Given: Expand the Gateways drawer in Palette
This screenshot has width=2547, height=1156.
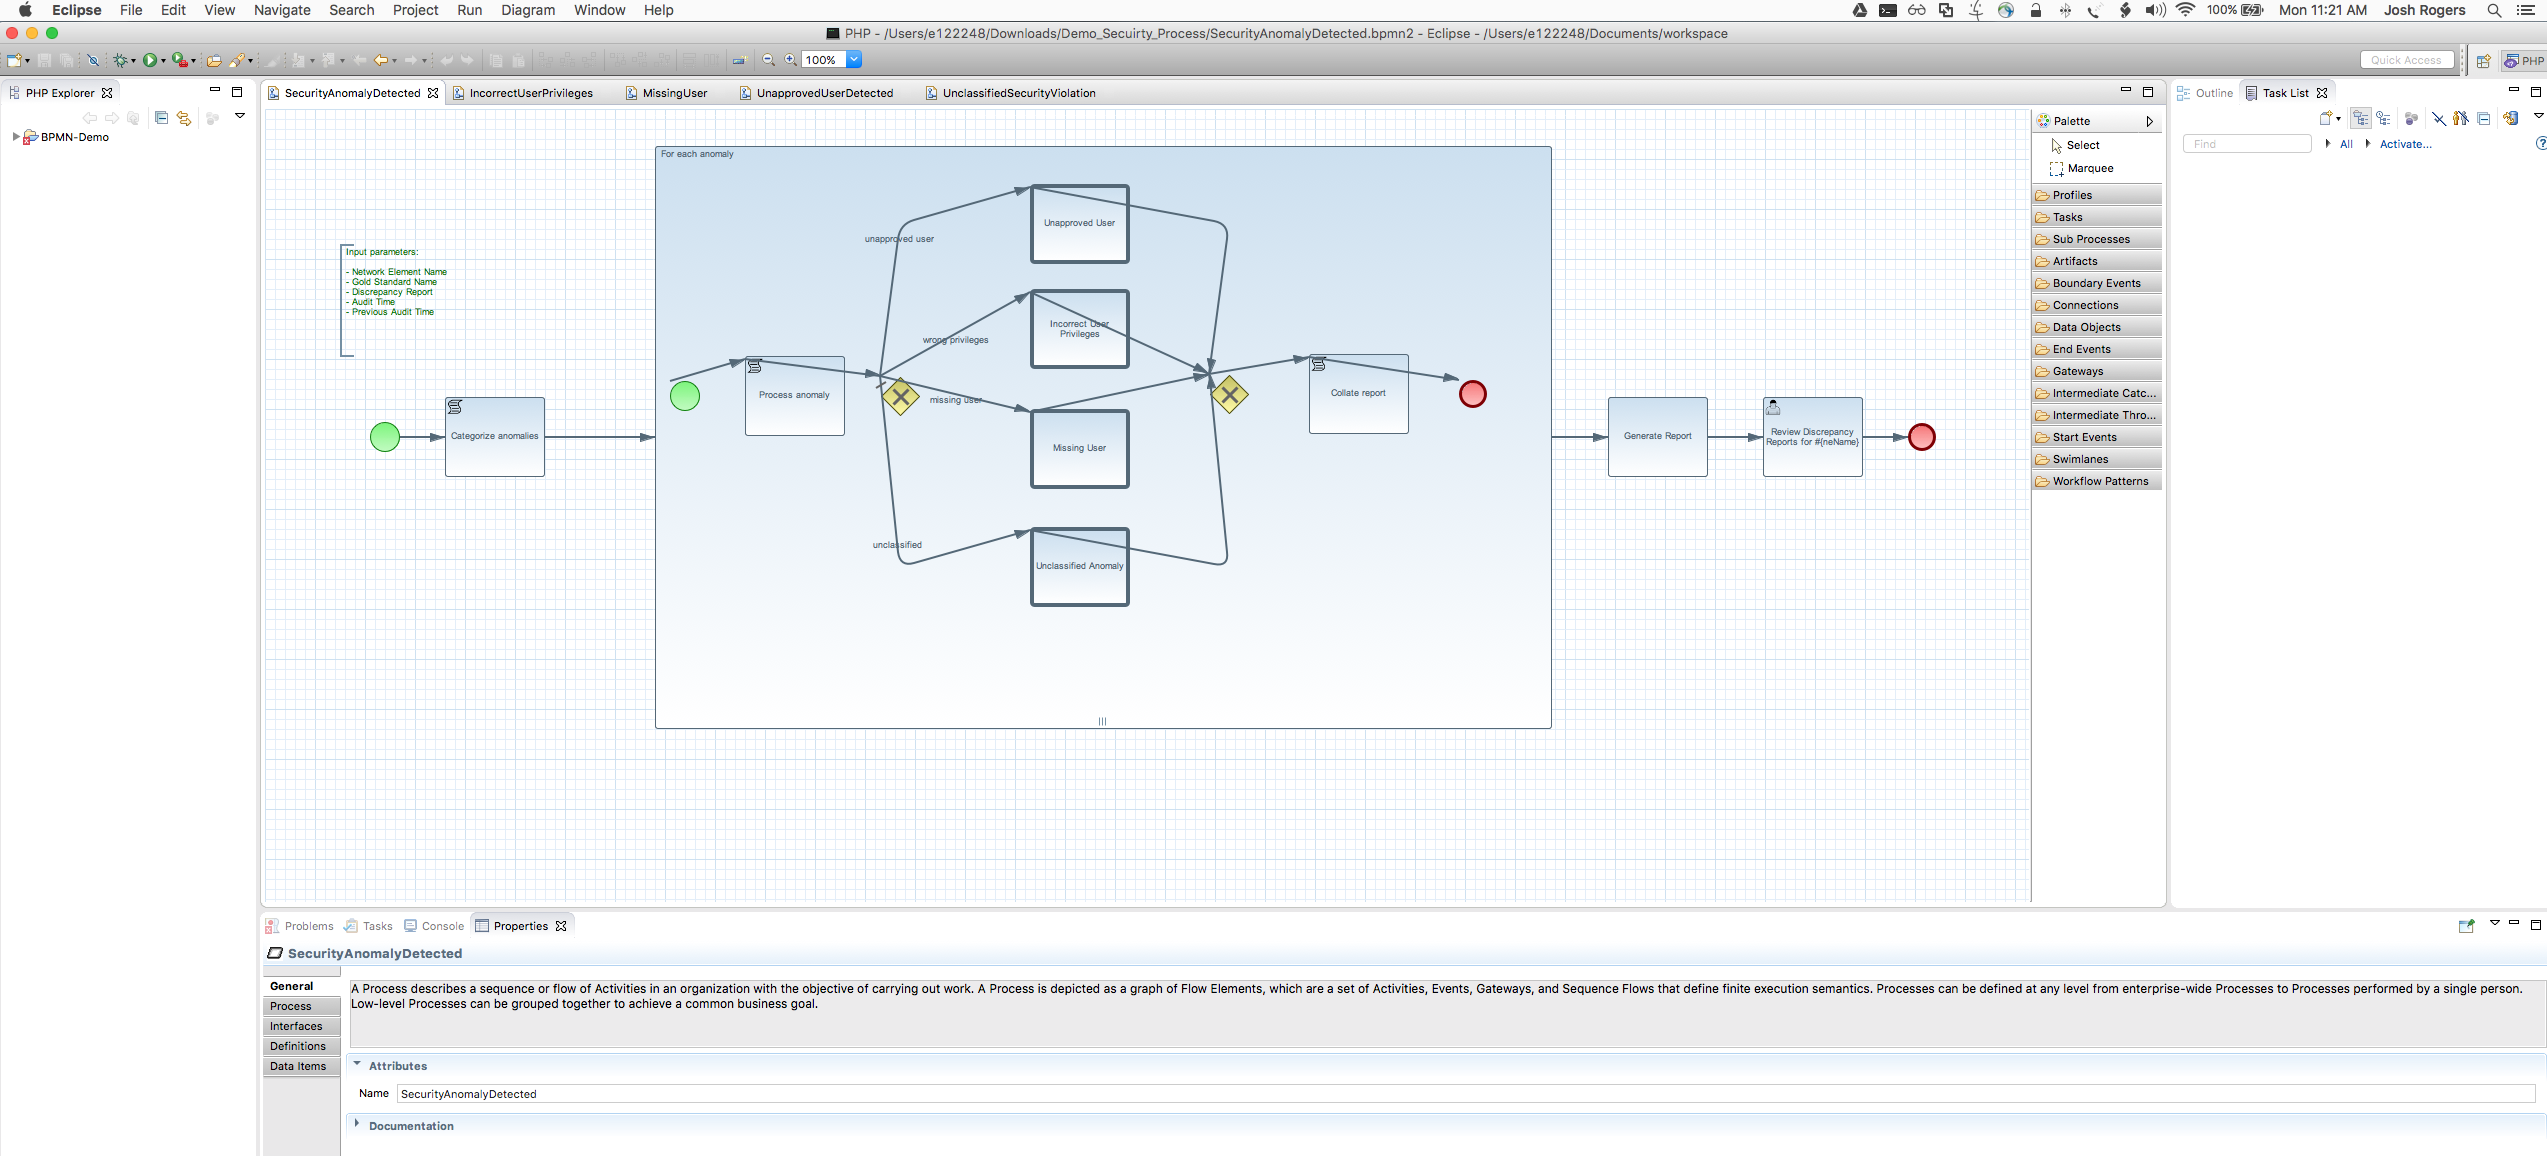Looking at the screenshot, I should [2097, 371].
